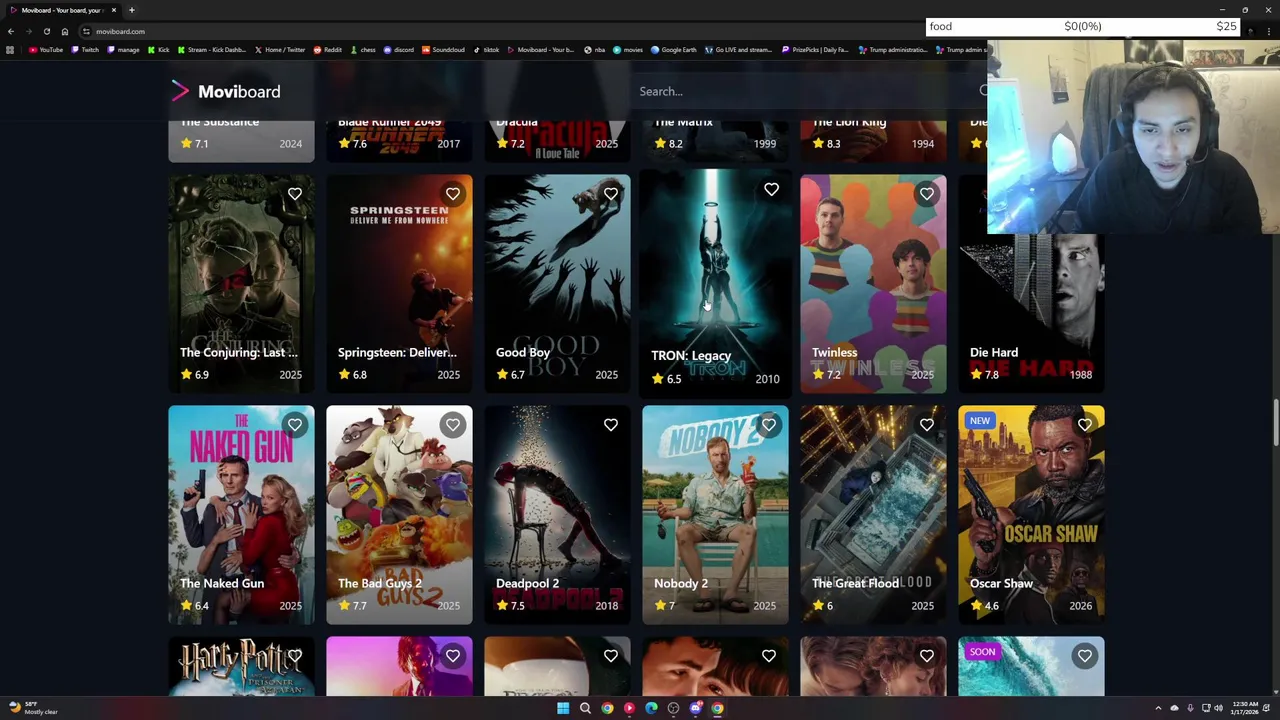
Task: Open the manage bookmark
Action: [123, 50]
